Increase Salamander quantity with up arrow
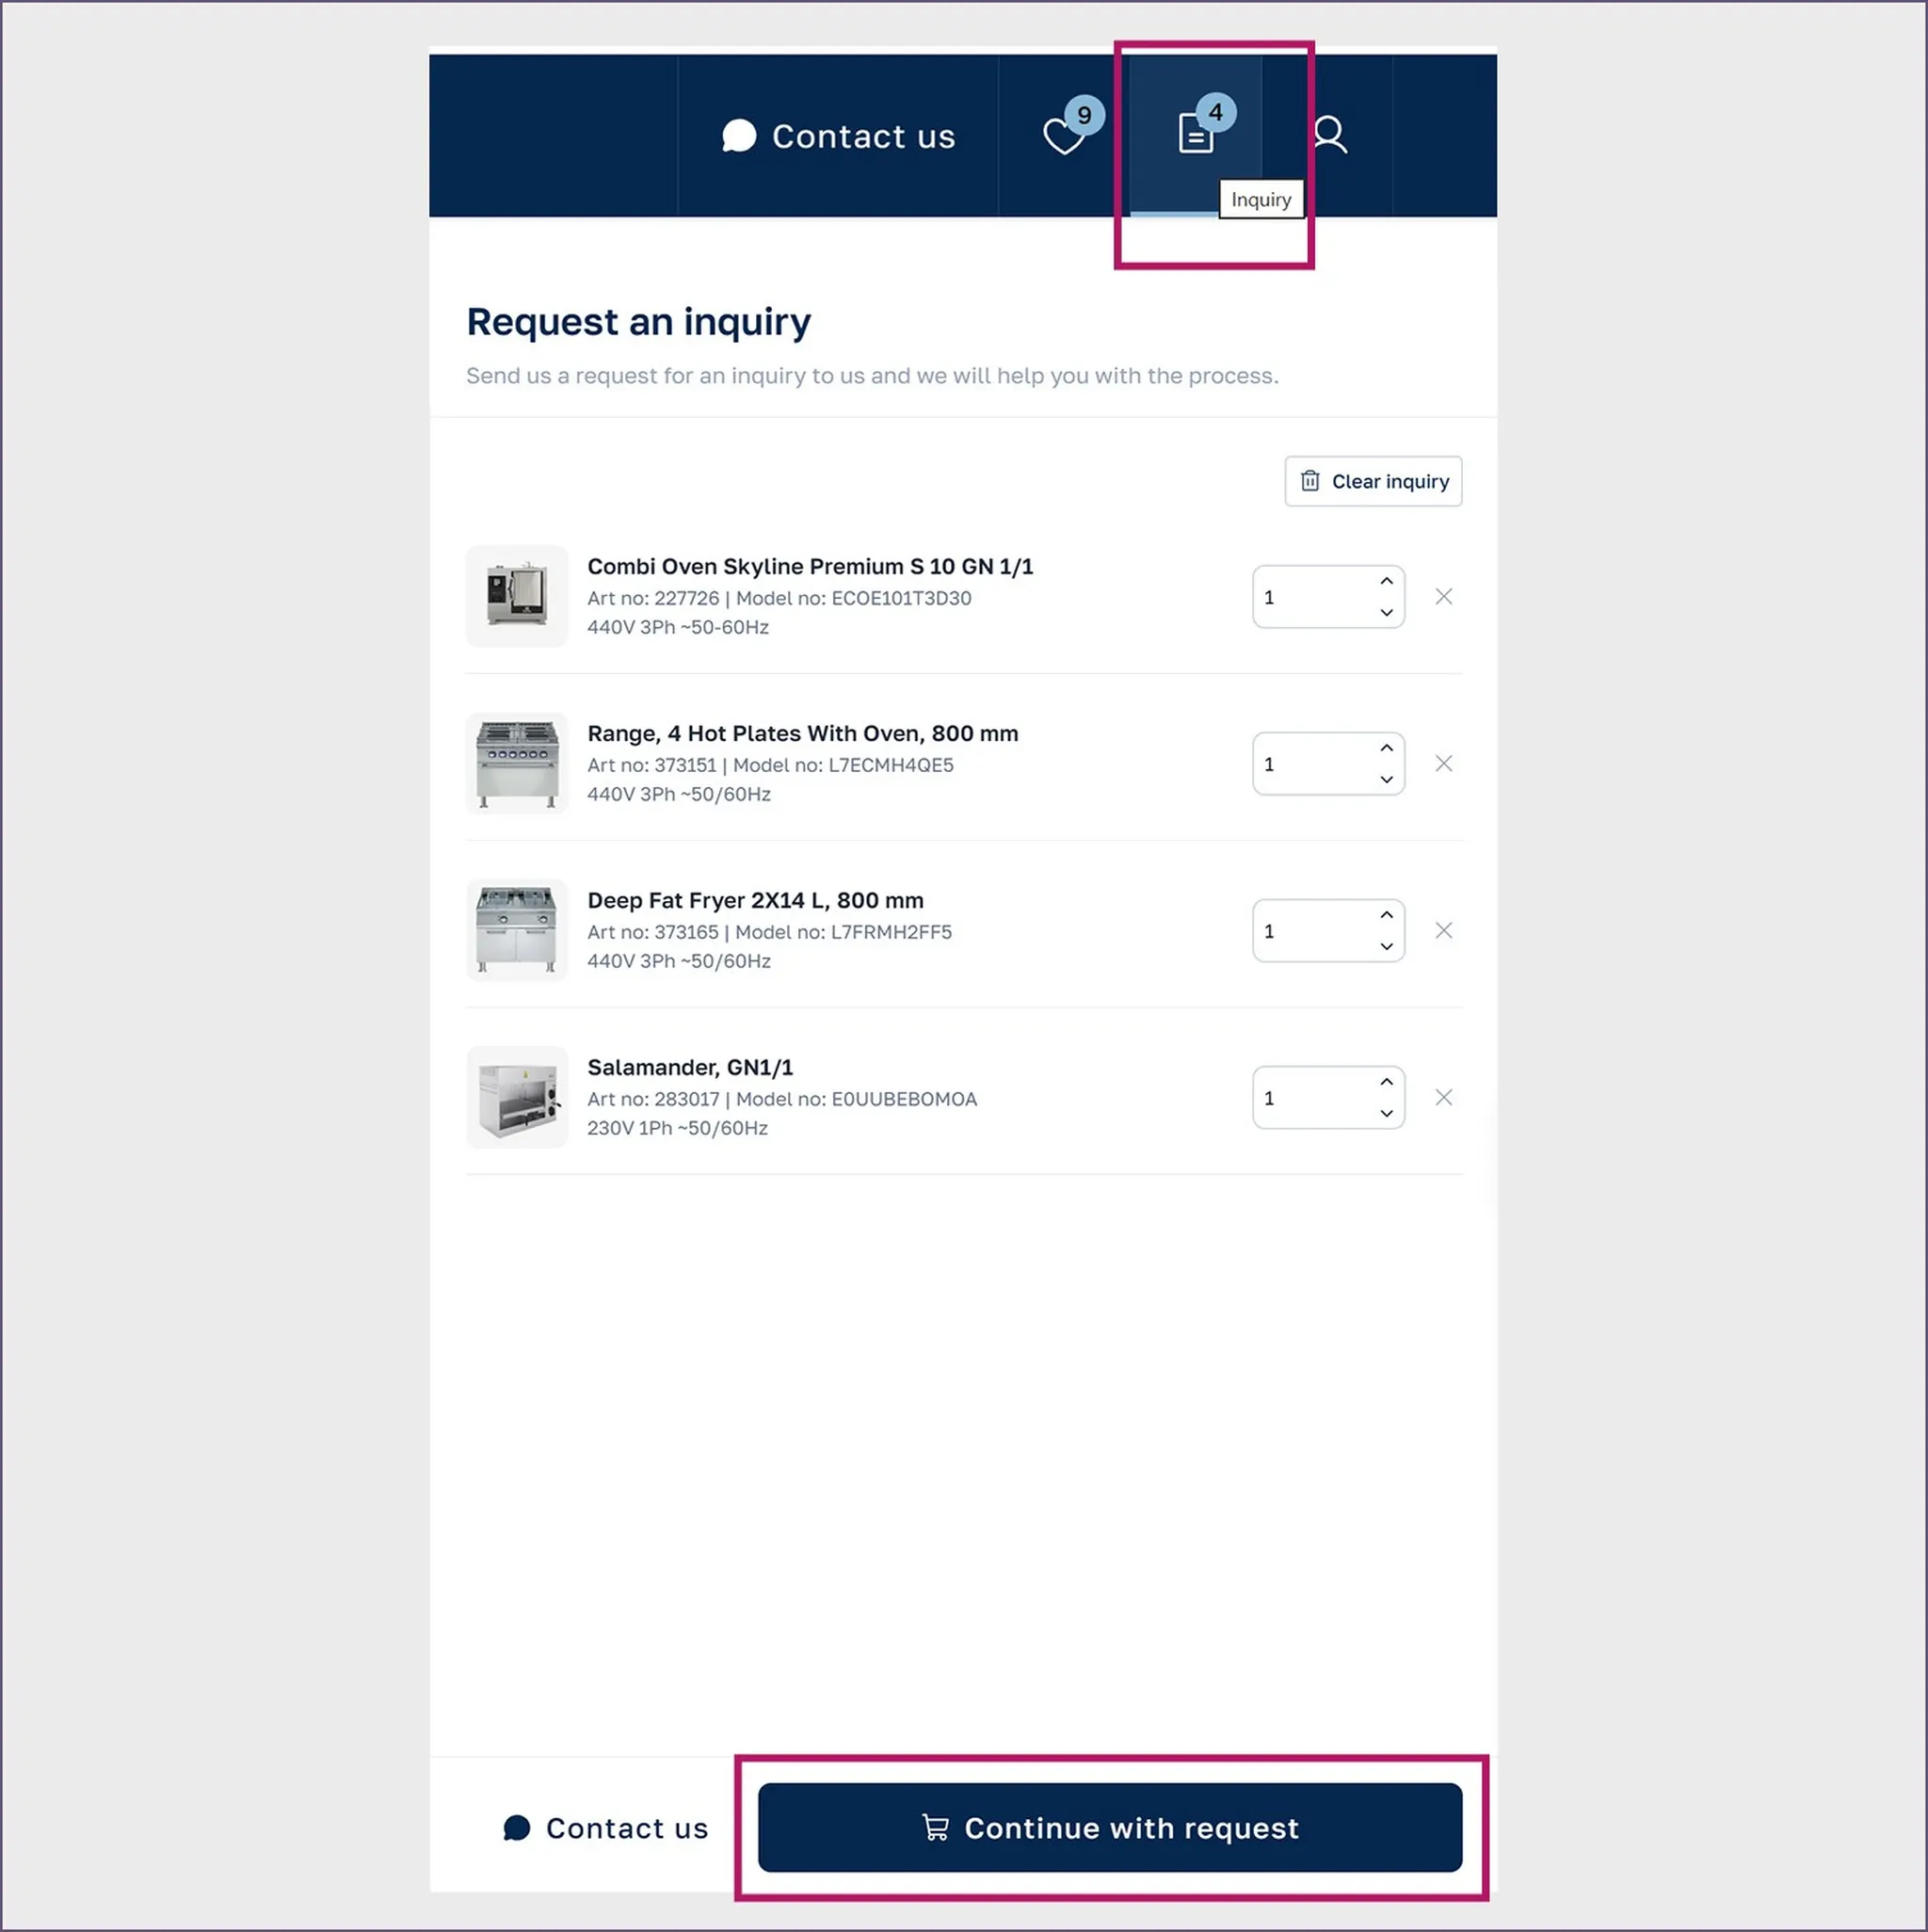Screen dimensions: 1928x1932 pyautogui.click(x=1386, y=1082)
